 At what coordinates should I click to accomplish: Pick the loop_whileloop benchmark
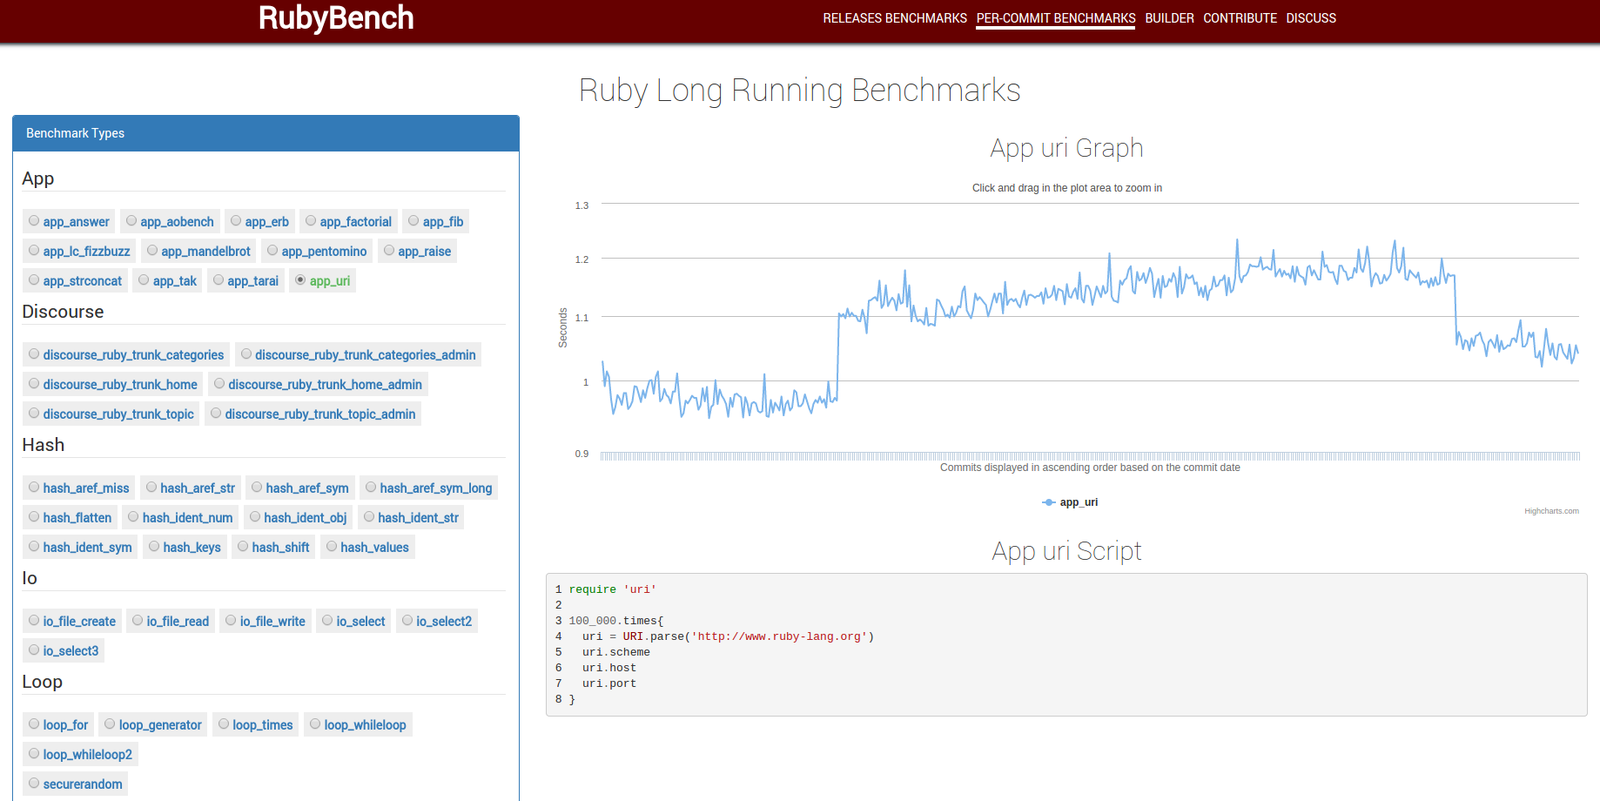(358, 725)
